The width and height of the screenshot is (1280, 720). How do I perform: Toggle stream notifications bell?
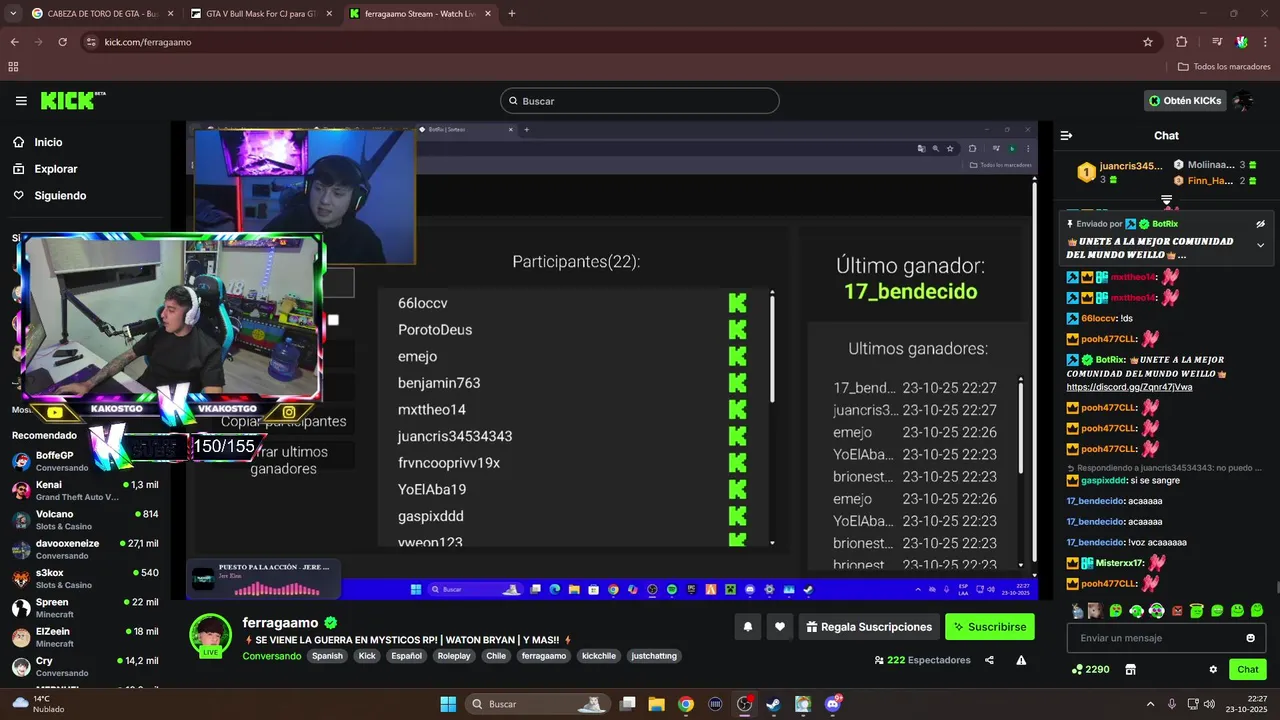click(747, 627)
